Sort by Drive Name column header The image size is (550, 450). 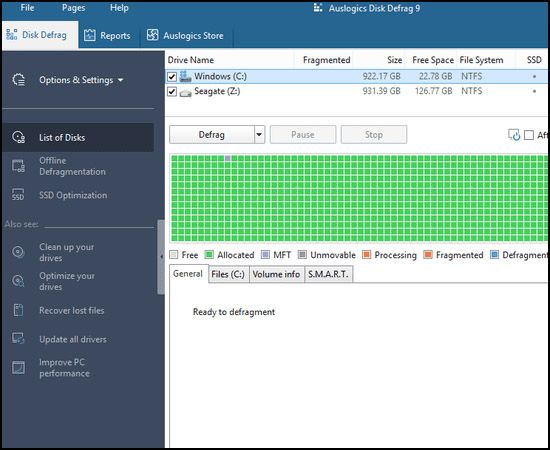pos(191,60)
